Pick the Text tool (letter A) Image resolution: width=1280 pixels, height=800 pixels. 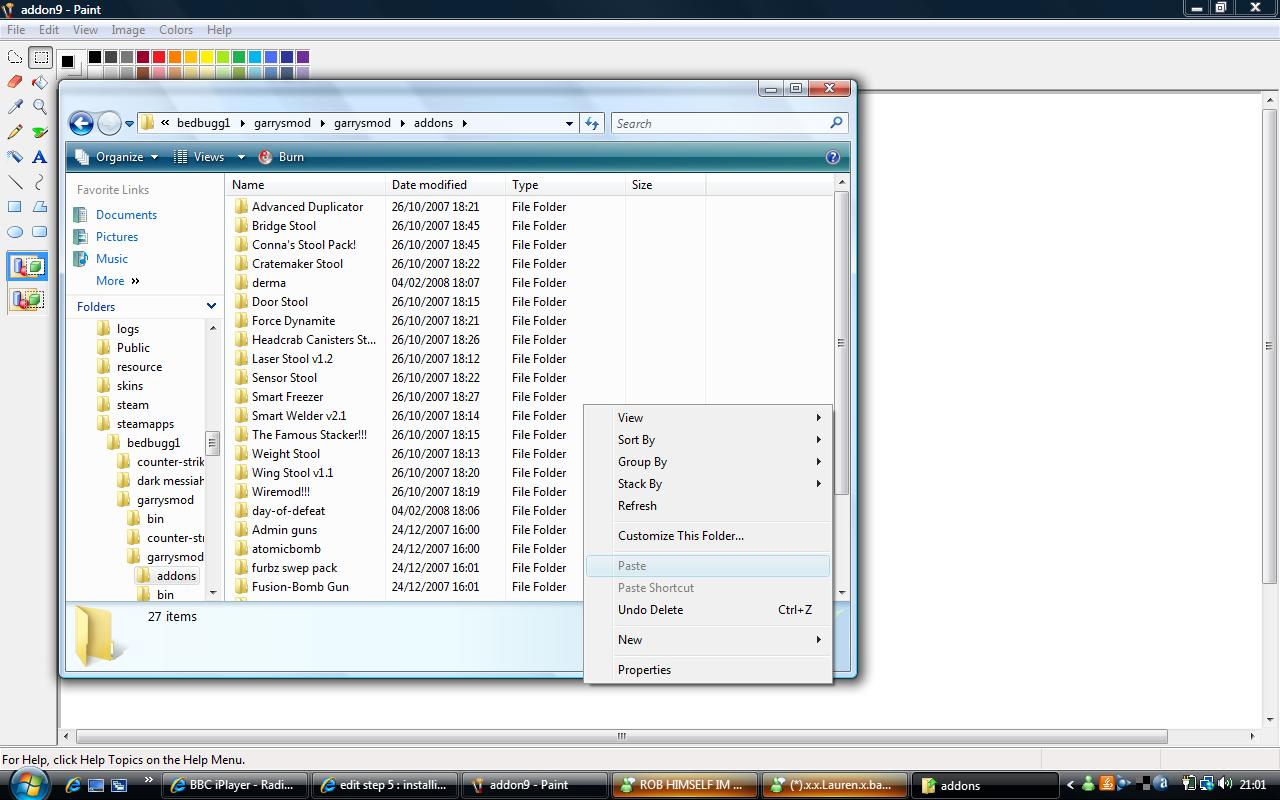[40, 157]
